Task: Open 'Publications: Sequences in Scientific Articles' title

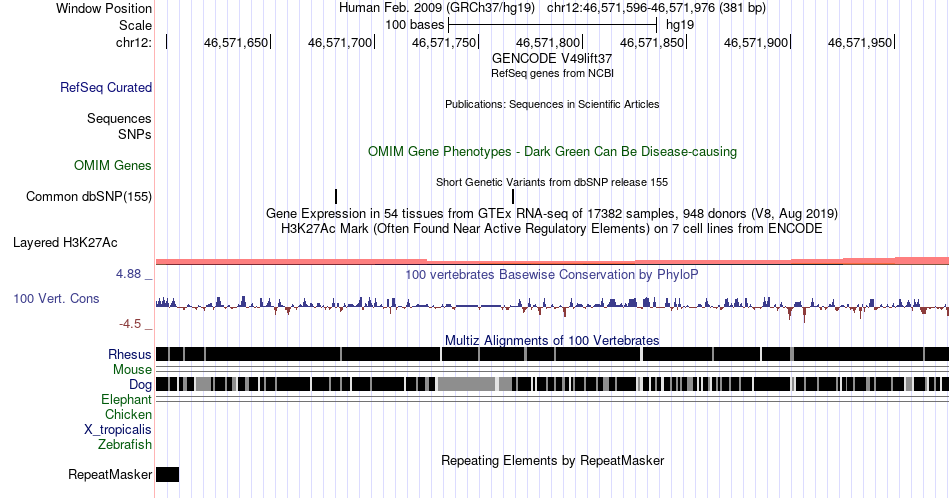Action: tap(552, 104)
